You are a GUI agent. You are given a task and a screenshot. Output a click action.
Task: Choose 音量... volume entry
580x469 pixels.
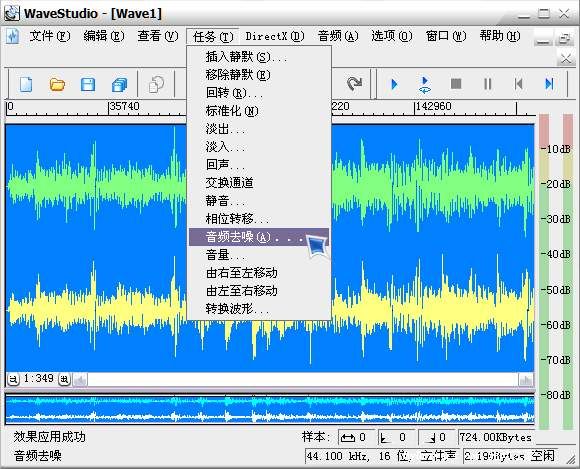click(x=259, y=255)
